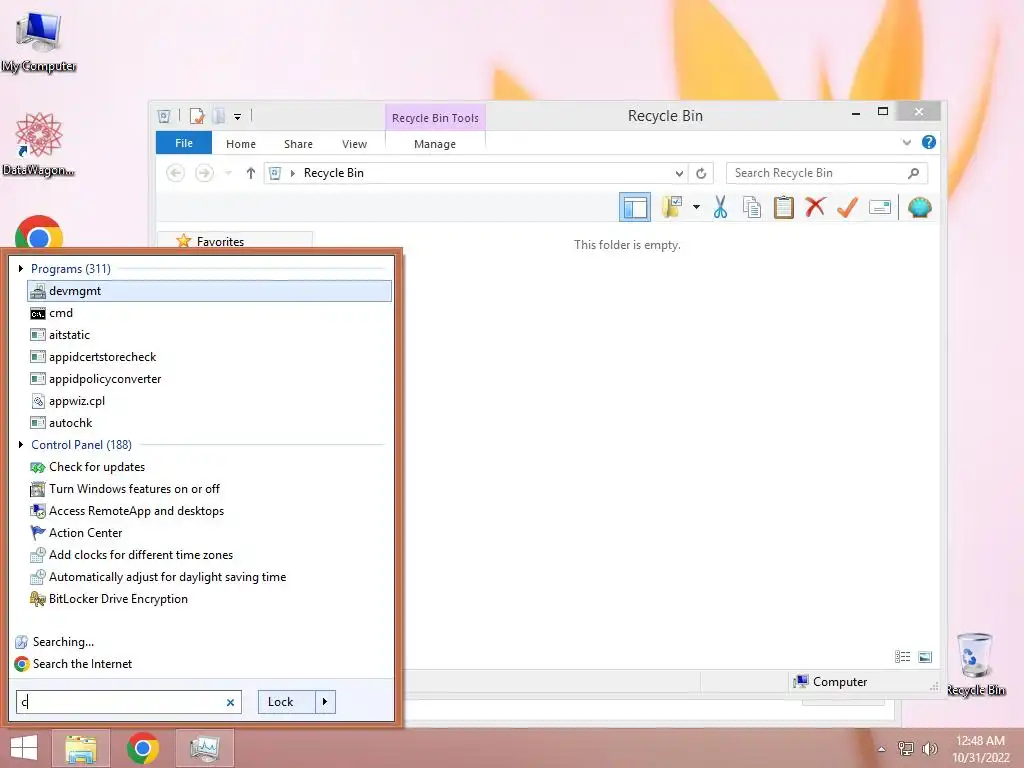Click the Back navigation arrow

[x=175, y=173]
